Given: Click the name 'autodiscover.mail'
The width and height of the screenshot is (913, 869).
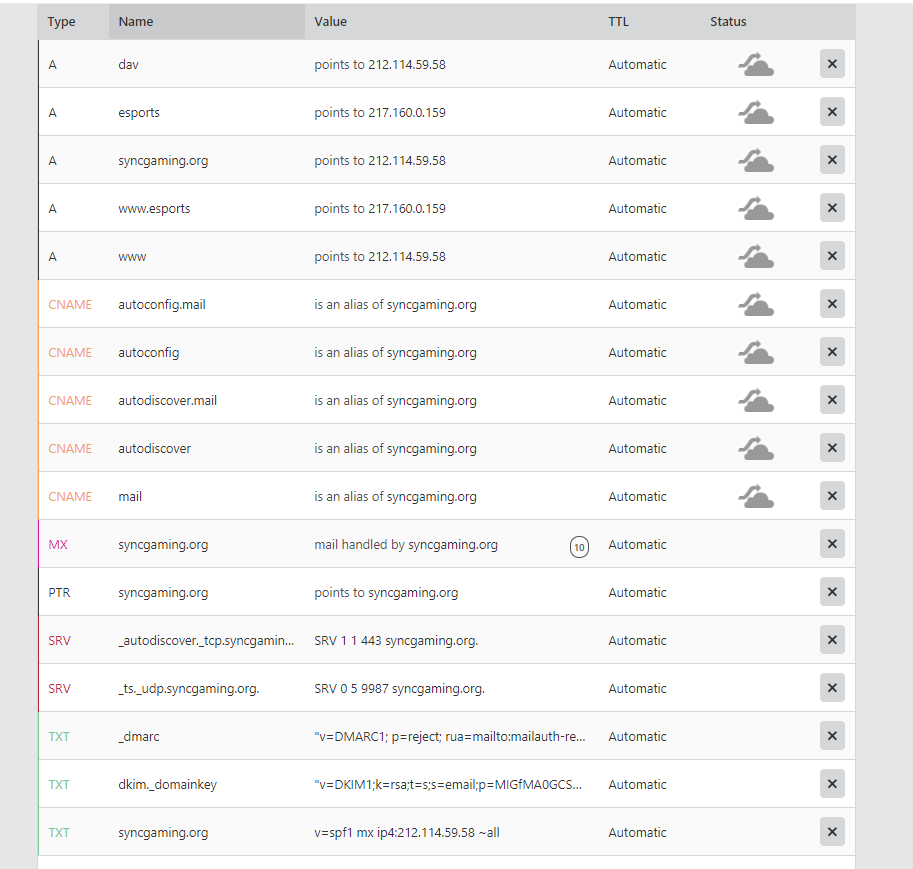Looking at the screenshot, I should coord(168,401).
